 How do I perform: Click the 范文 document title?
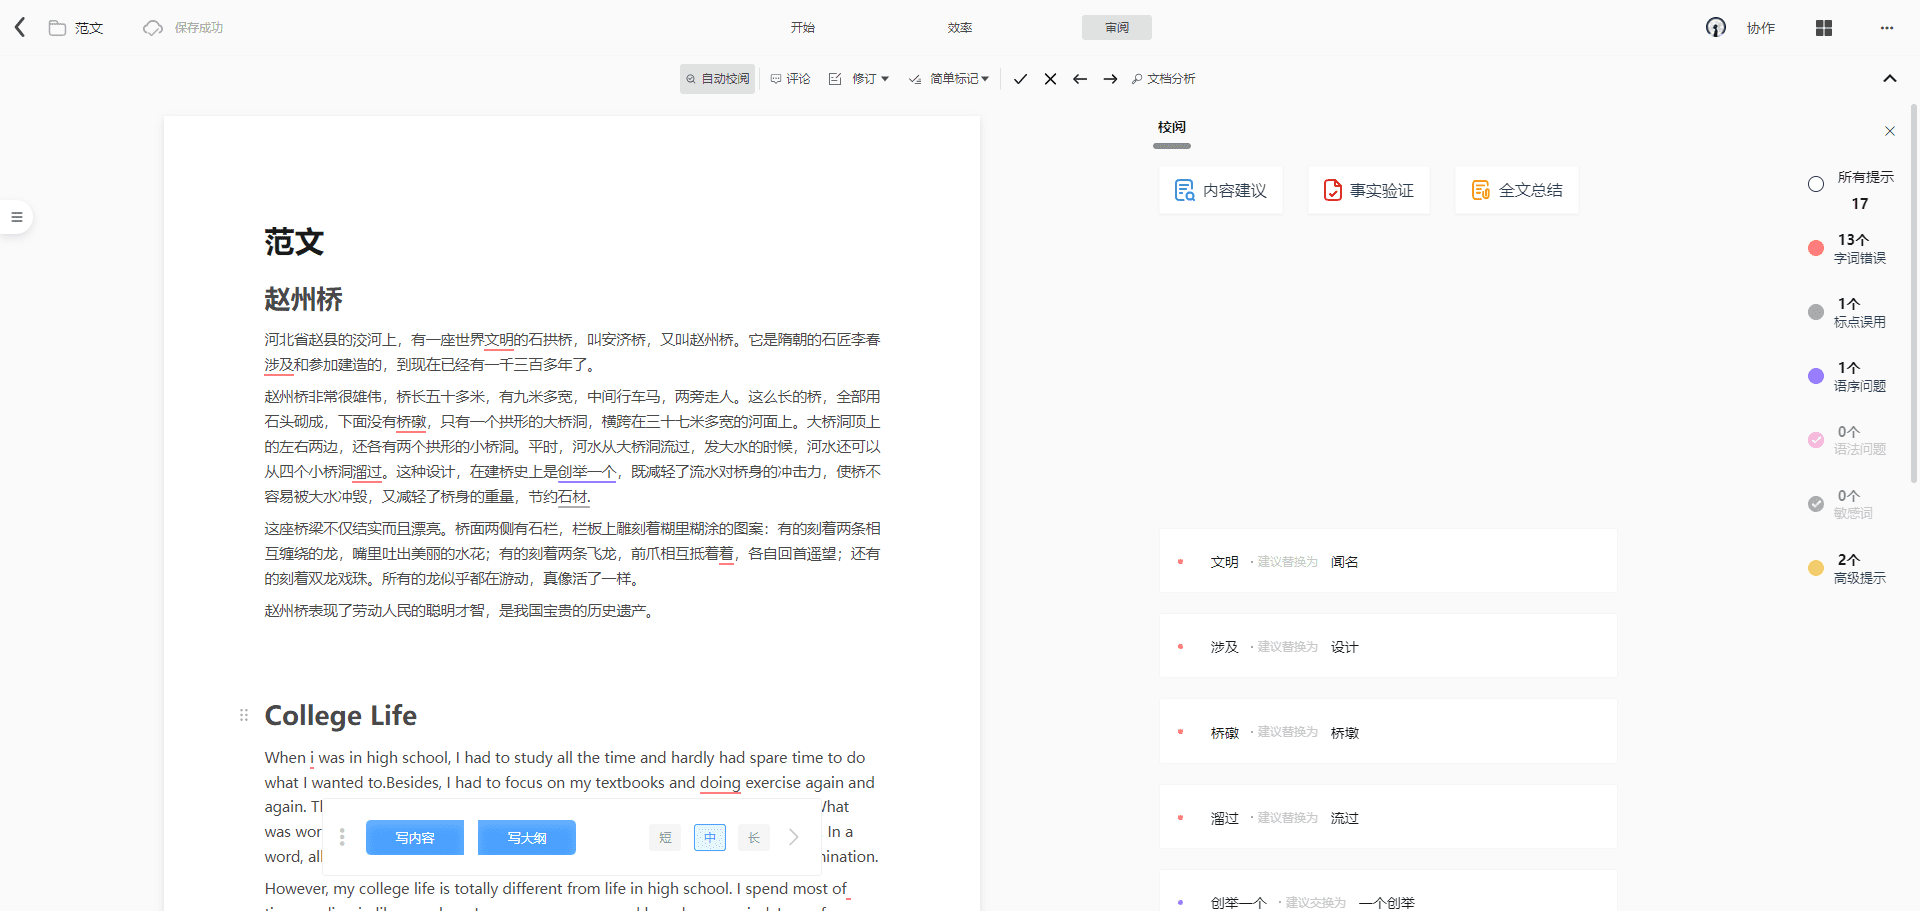[294, 241]
